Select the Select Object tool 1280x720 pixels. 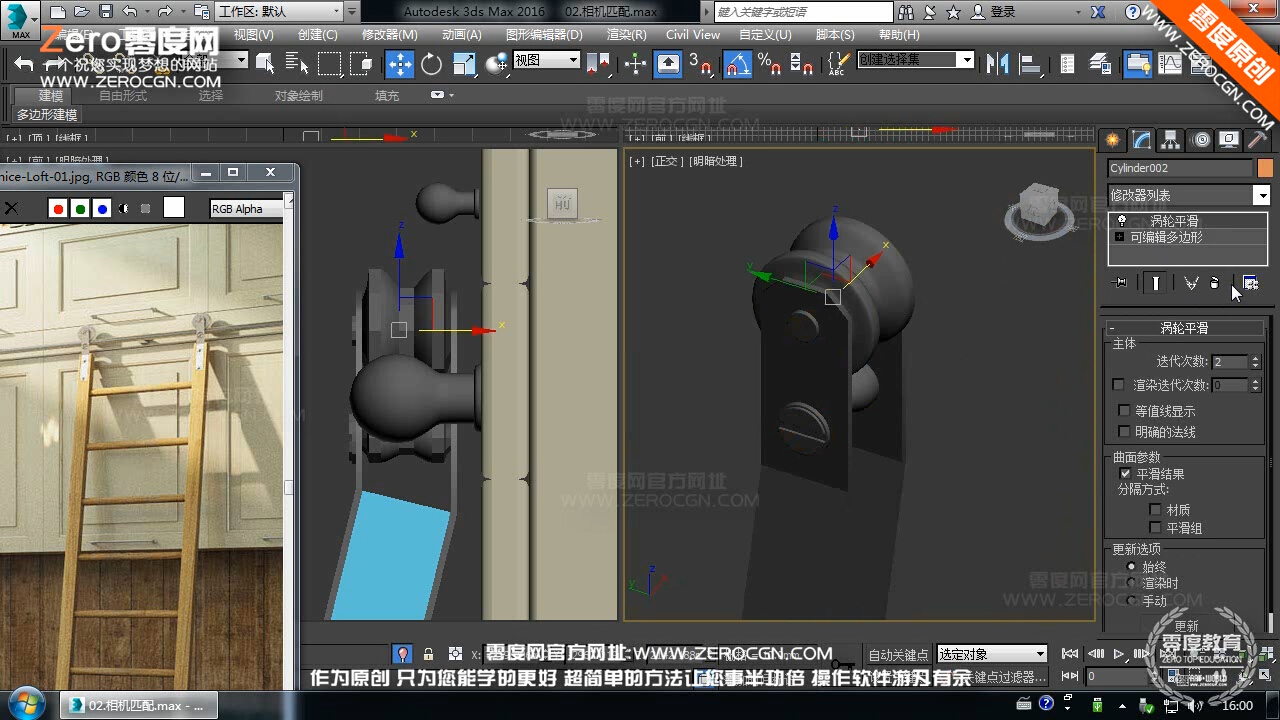(265, 64)
